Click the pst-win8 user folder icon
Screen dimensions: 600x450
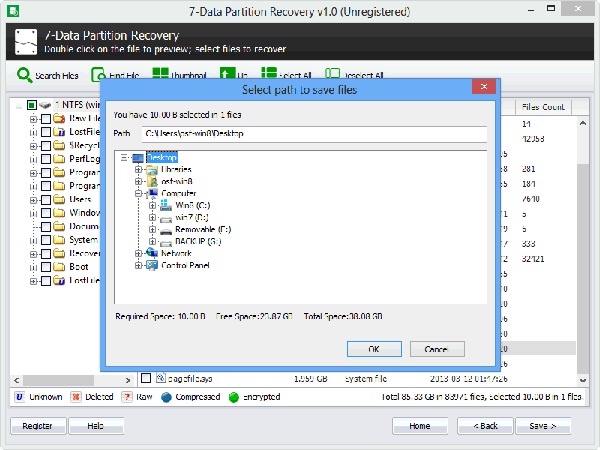152,181
